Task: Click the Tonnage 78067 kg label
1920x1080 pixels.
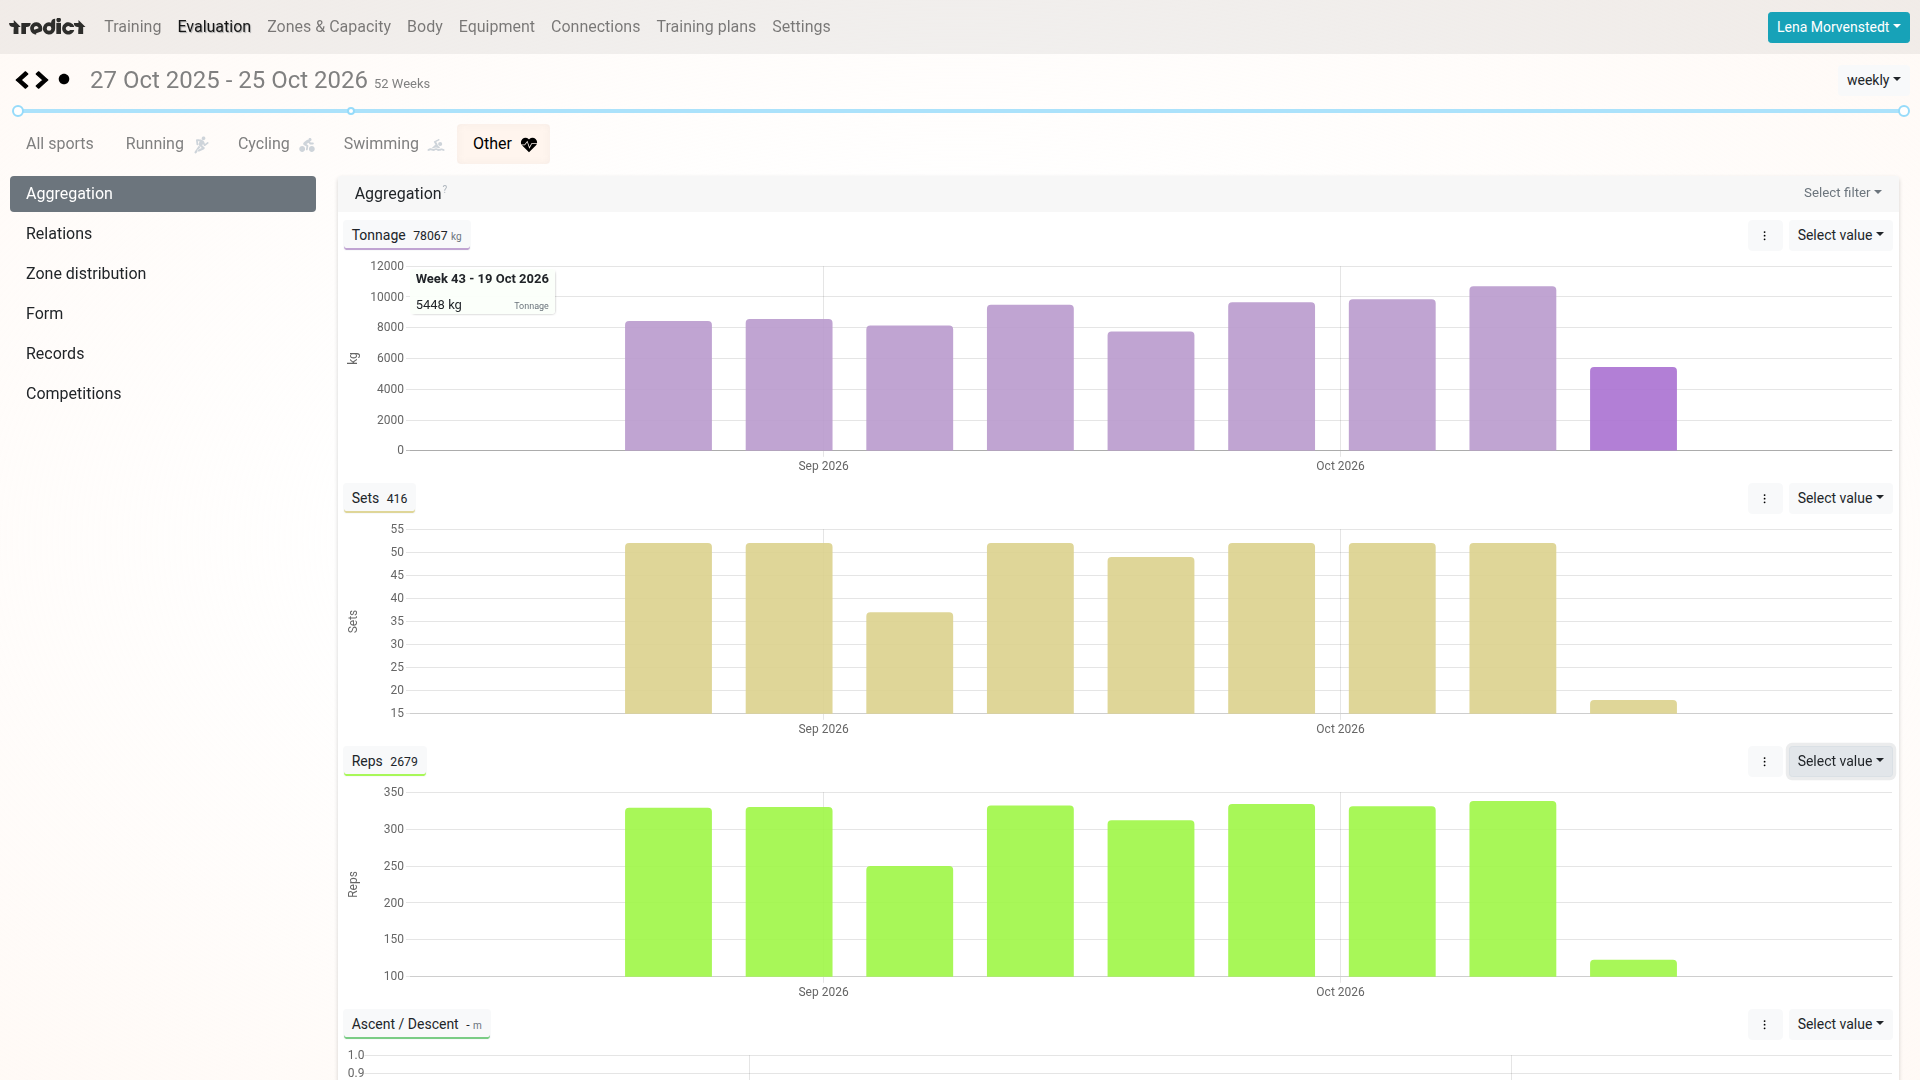Action: pyautogui.click(x=407, y=236)
